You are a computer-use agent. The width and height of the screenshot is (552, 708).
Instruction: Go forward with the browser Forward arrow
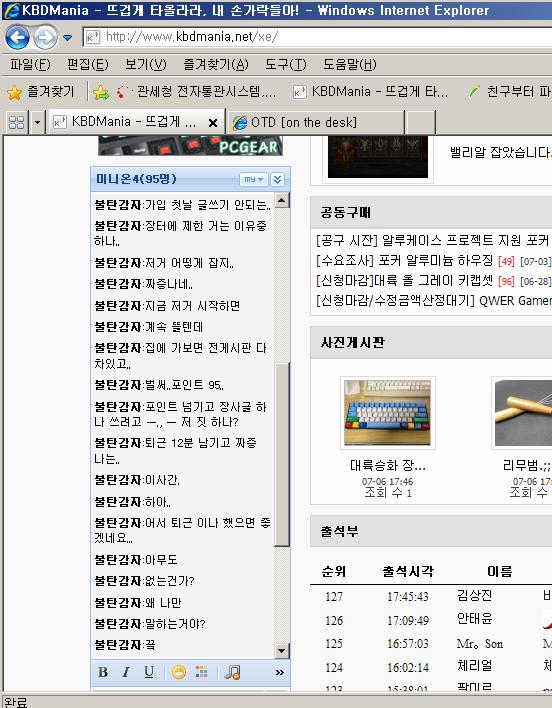[x=45, y=37]
